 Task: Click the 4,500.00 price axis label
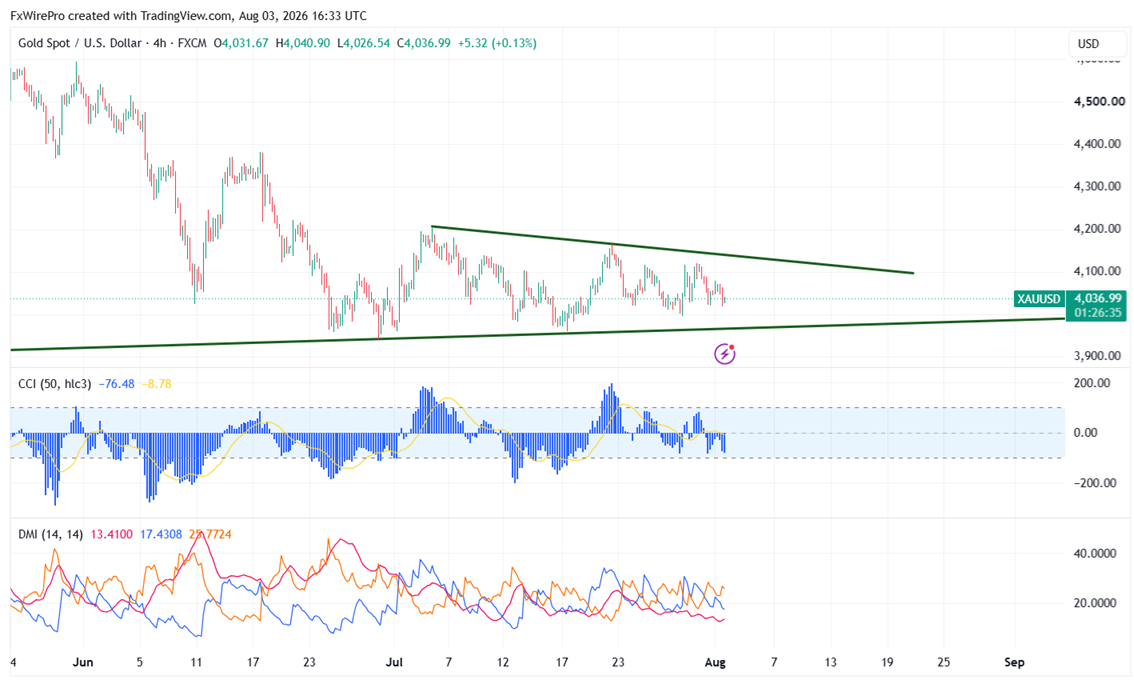click(1099, 101)
